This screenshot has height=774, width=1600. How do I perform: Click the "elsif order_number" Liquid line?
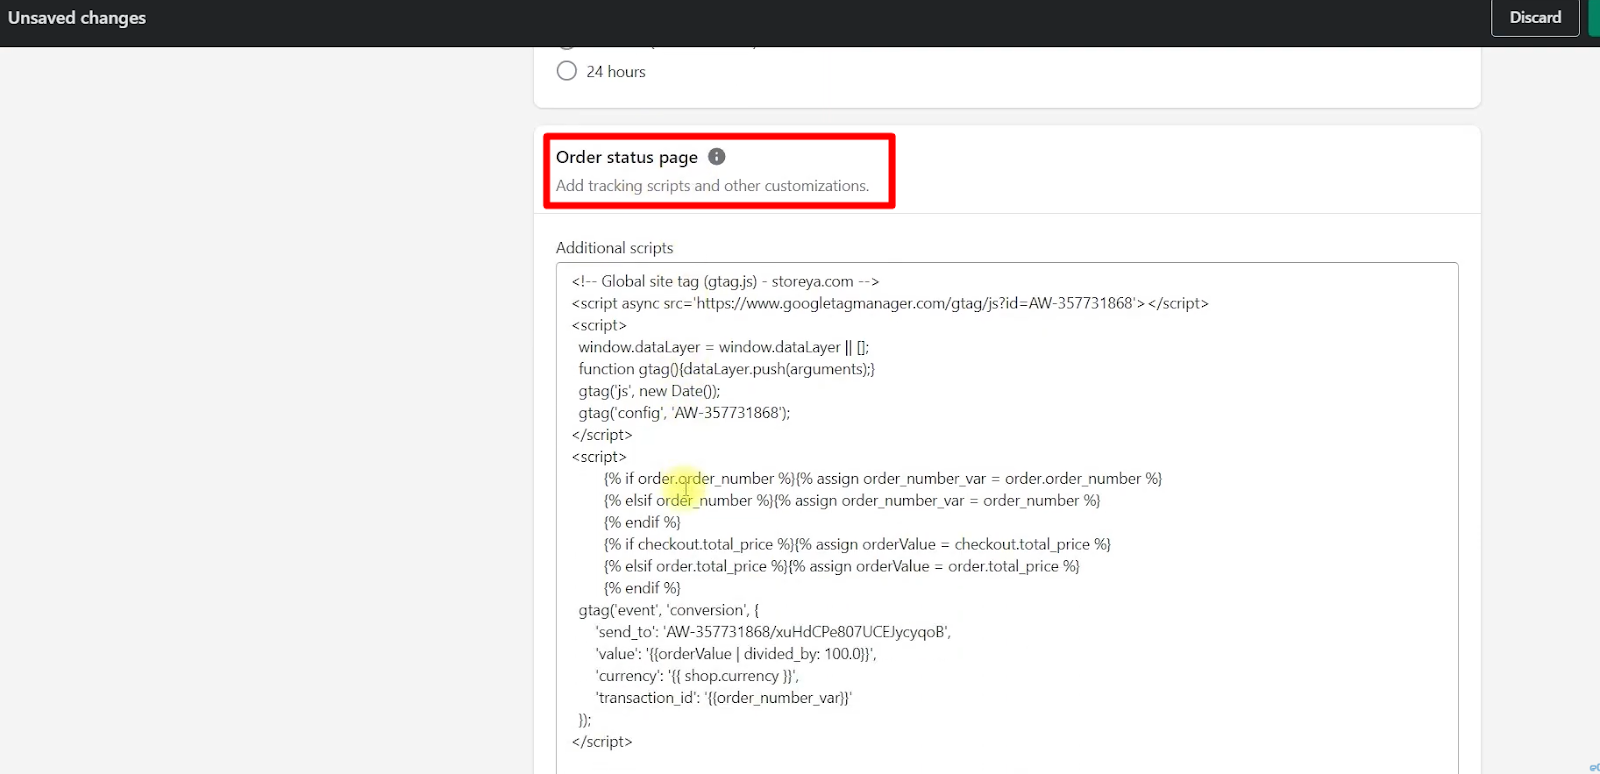click(x=852, y=501)
